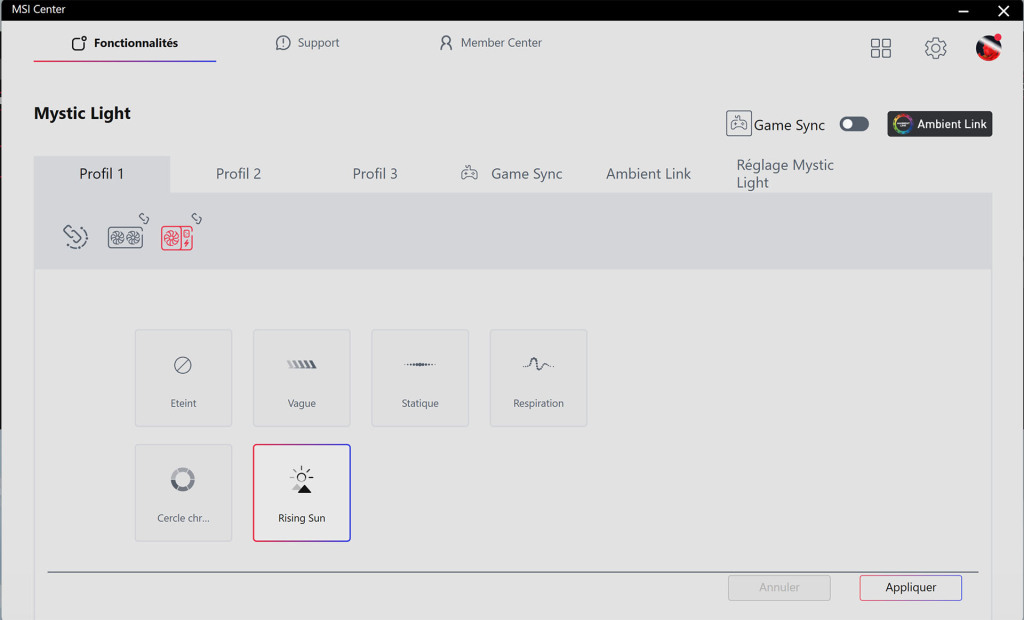Select the Statique lighting effect
Viewport: 1024px width, 620px height.
pyautogui.click(x=420, y=378)
